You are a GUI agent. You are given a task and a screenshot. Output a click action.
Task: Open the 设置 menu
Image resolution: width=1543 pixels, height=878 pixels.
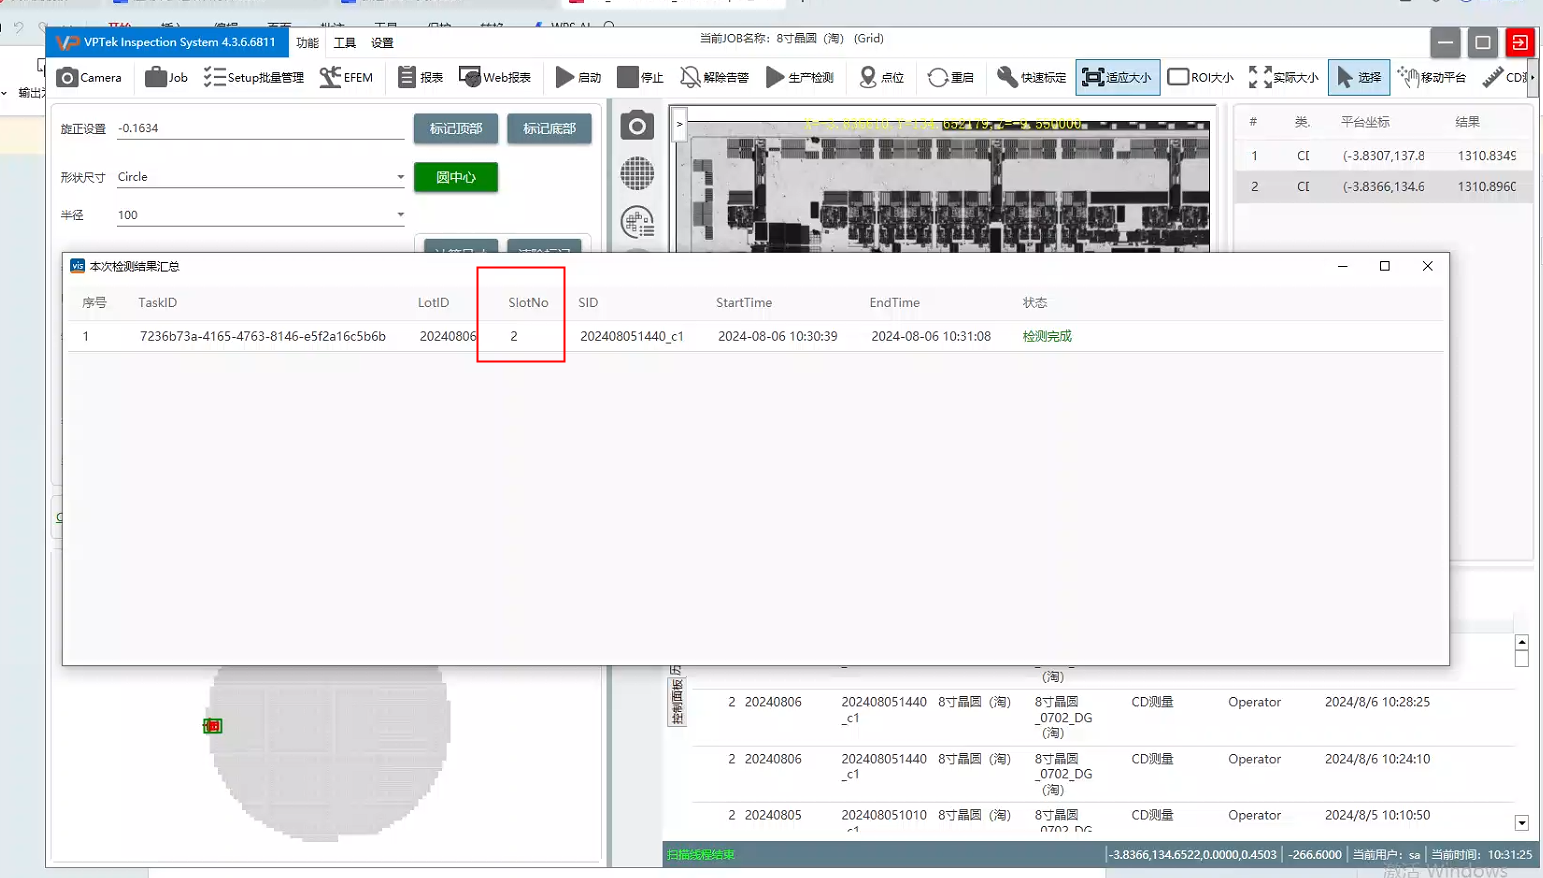coord(382,43)
